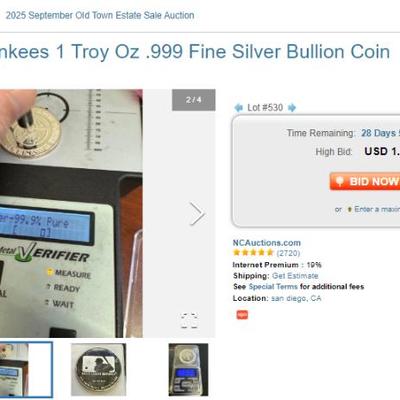Screen dimensions: 400x400
Task: Select the MLB logo coin thumbnail
Action: (x=99, y=370)
